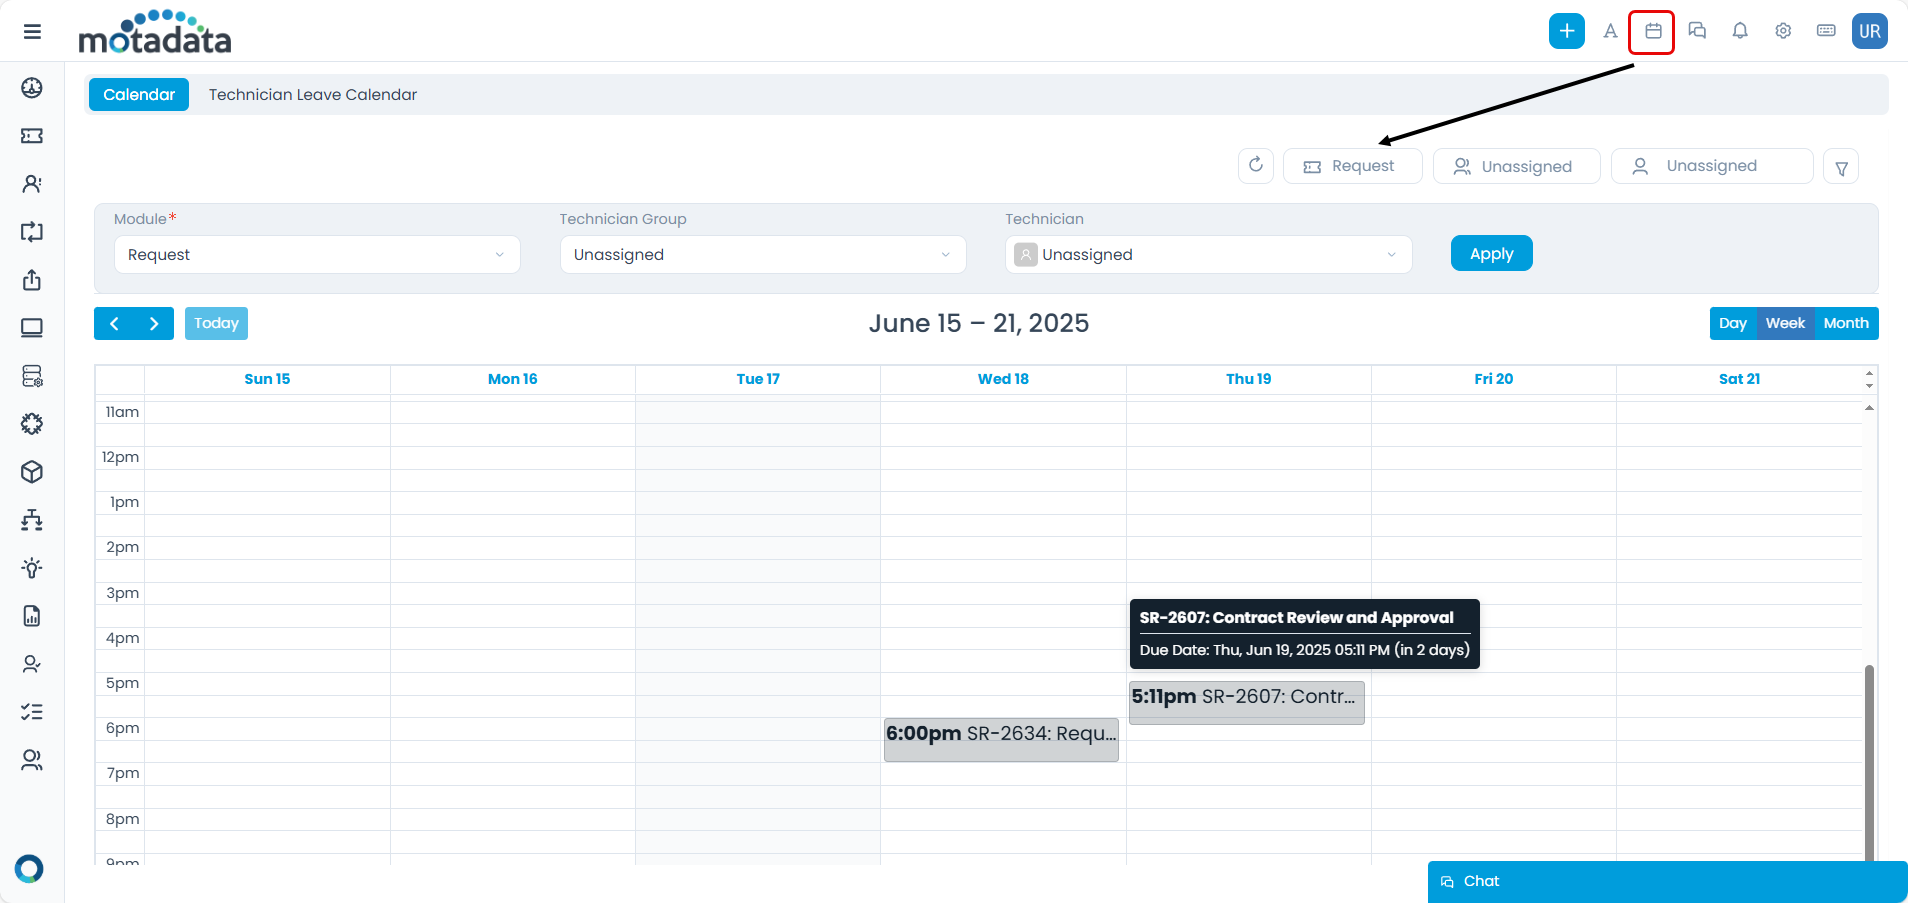Switch to Day view

point(1733,323)
